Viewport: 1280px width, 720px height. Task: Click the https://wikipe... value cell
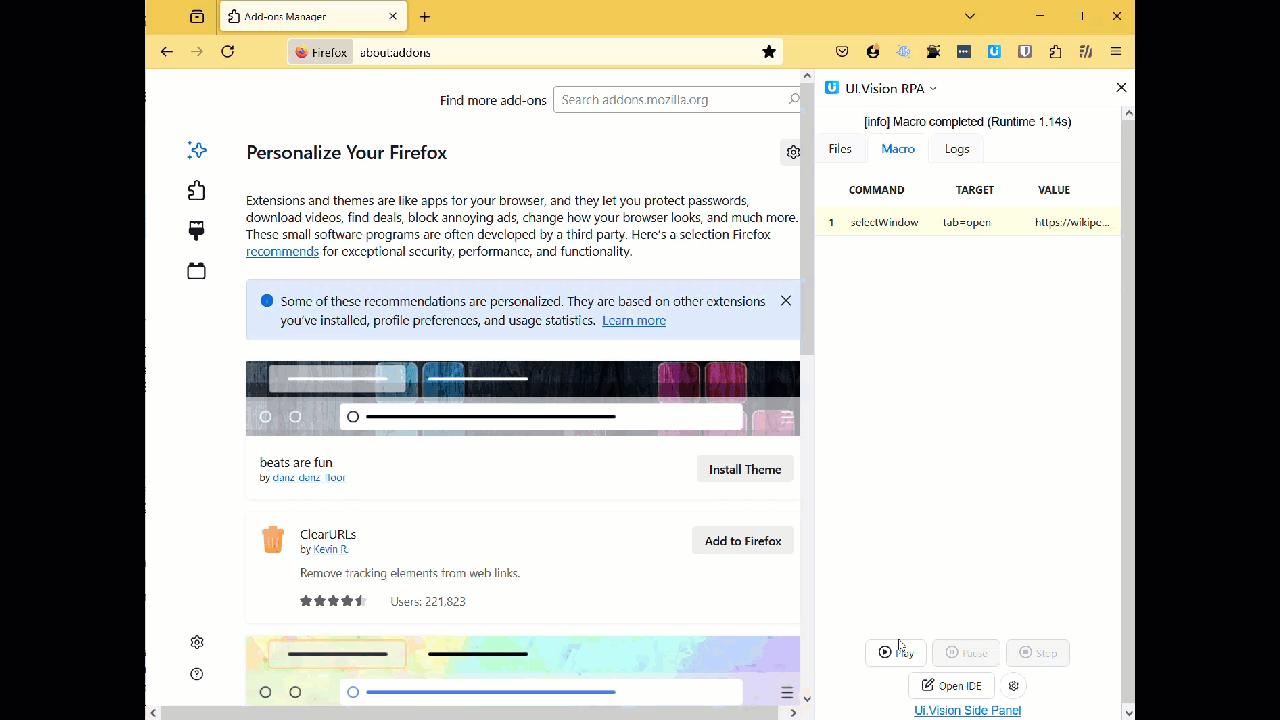point(1072,222)
